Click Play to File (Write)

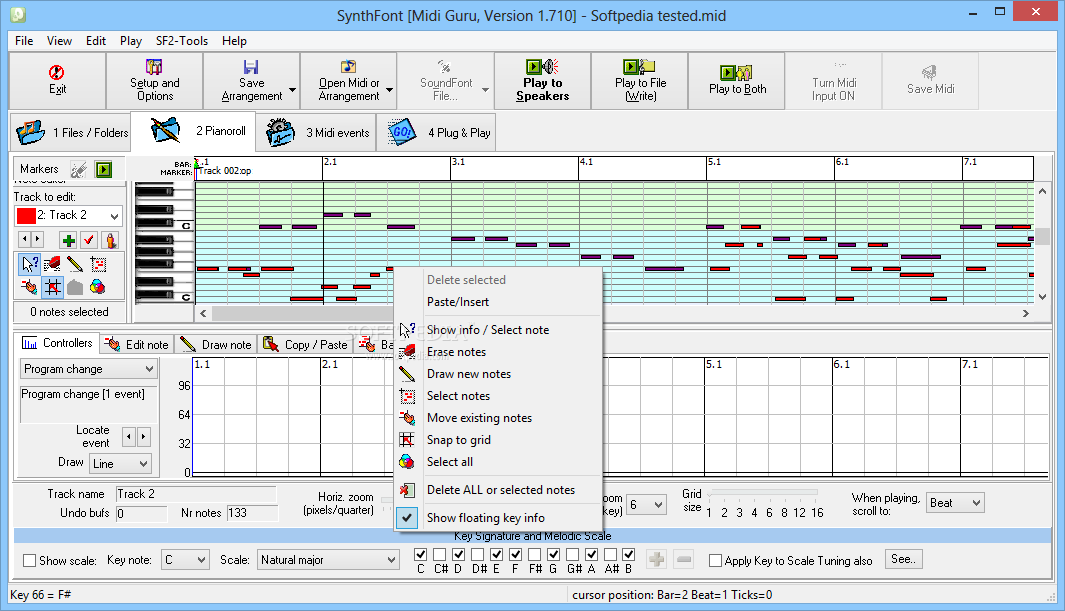tap(640, 80)
